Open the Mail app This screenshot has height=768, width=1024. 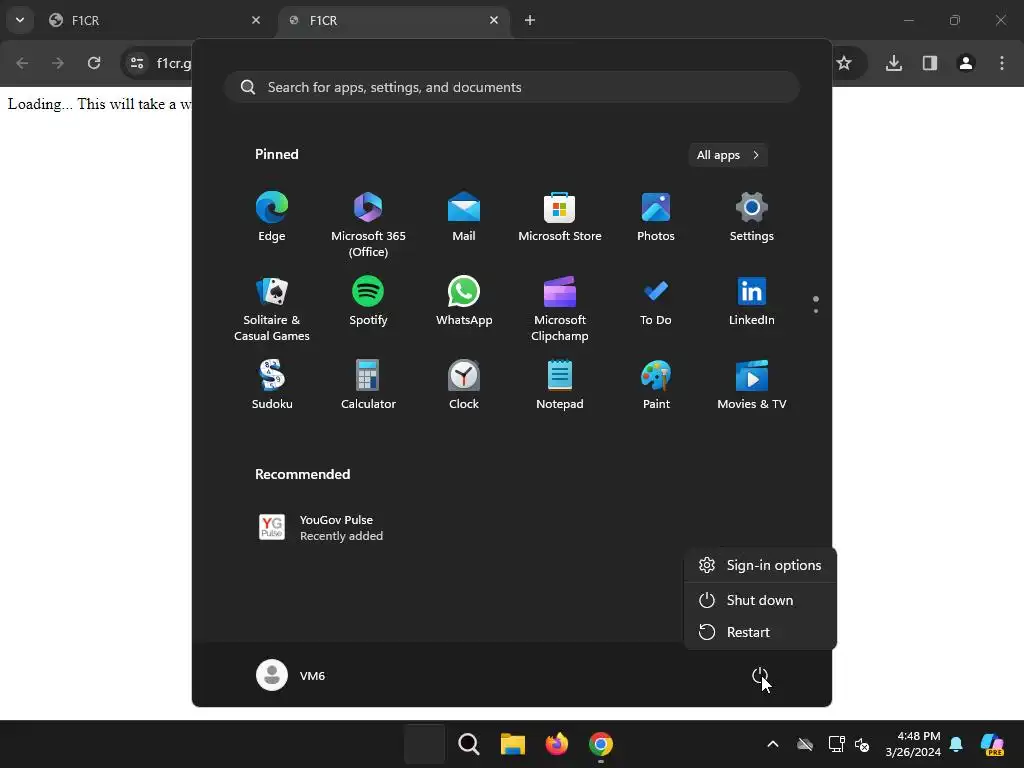point(464,217)
